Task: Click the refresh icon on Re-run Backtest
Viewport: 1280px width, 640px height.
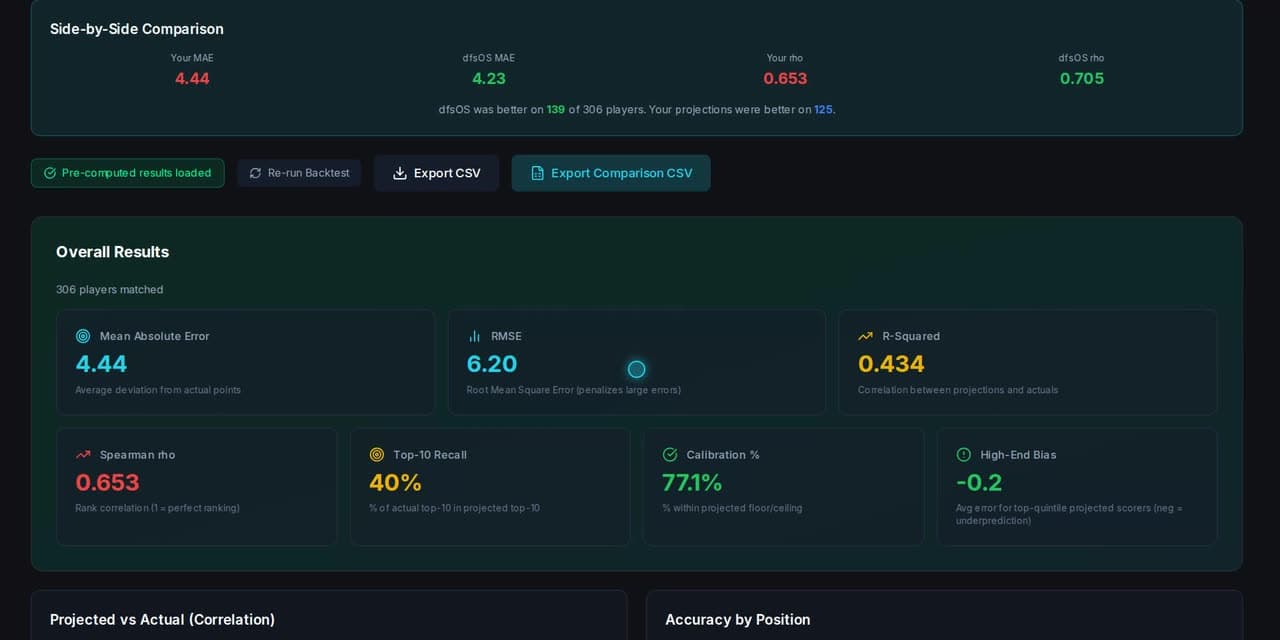Action: click(255, 173)
